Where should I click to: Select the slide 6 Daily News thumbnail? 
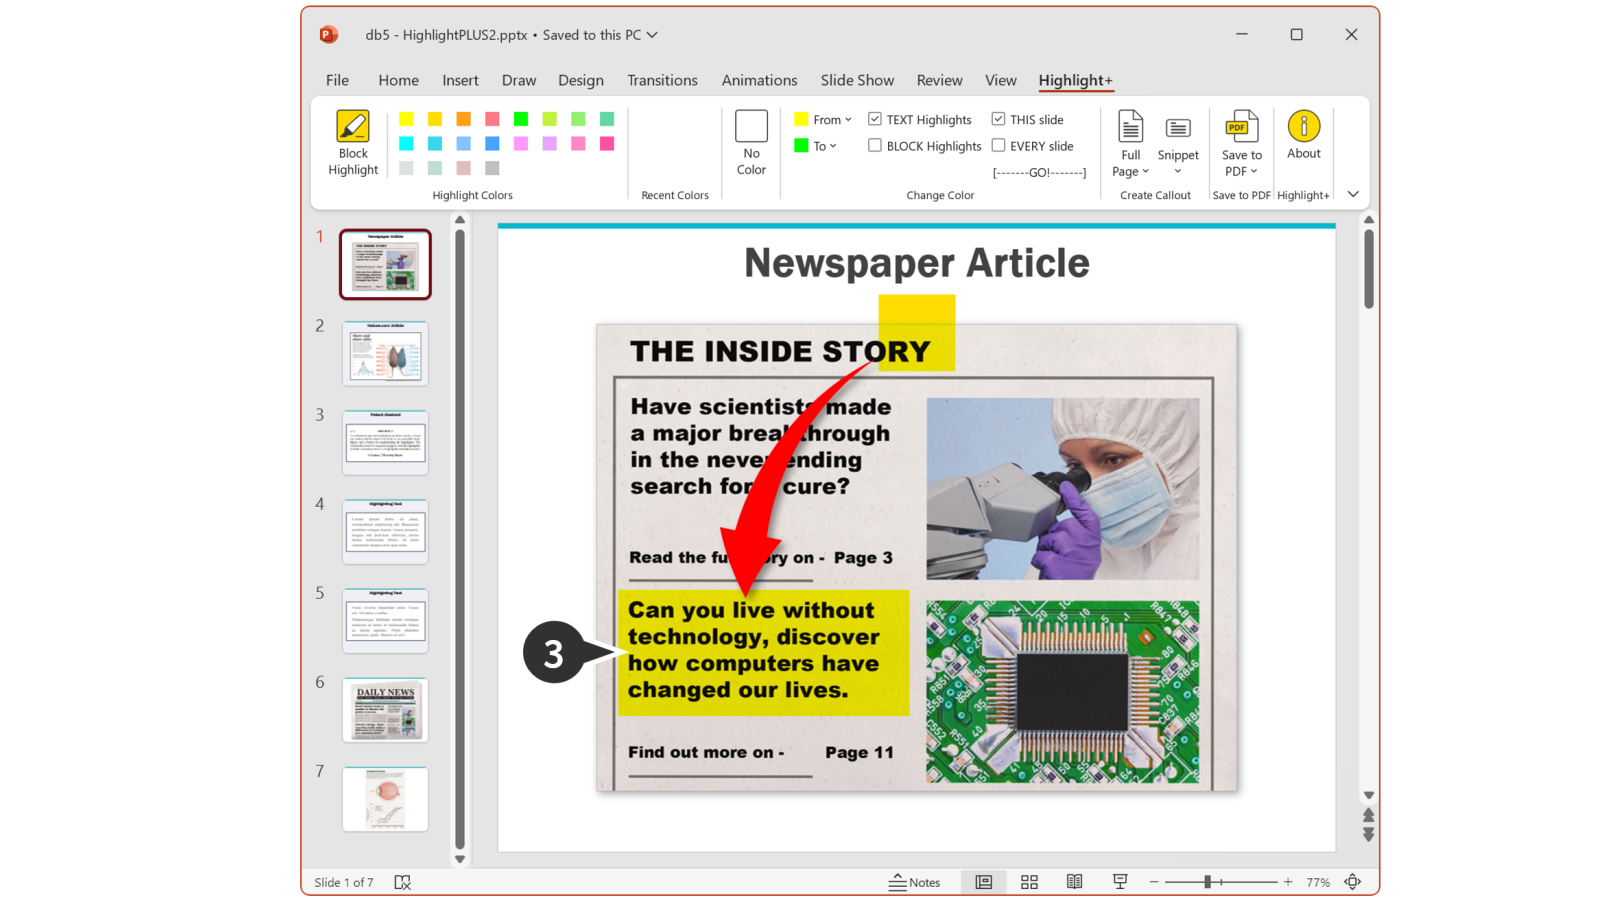click(385, 710)
